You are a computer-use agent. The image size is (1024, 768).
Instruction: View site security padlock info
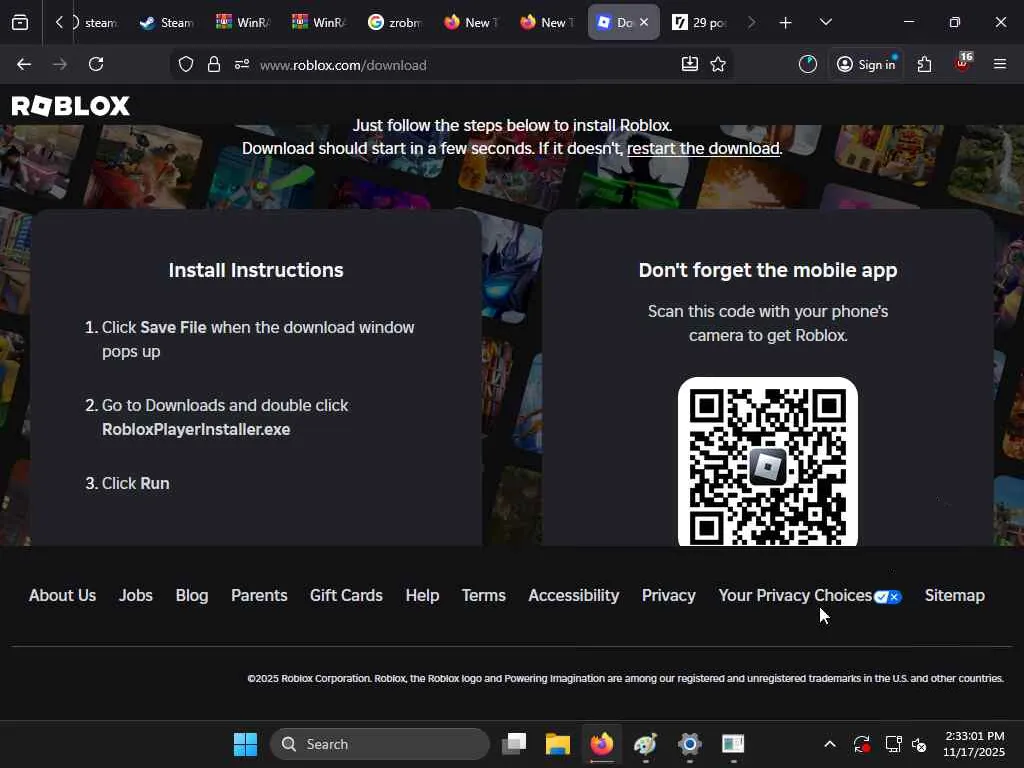point(214,65)
